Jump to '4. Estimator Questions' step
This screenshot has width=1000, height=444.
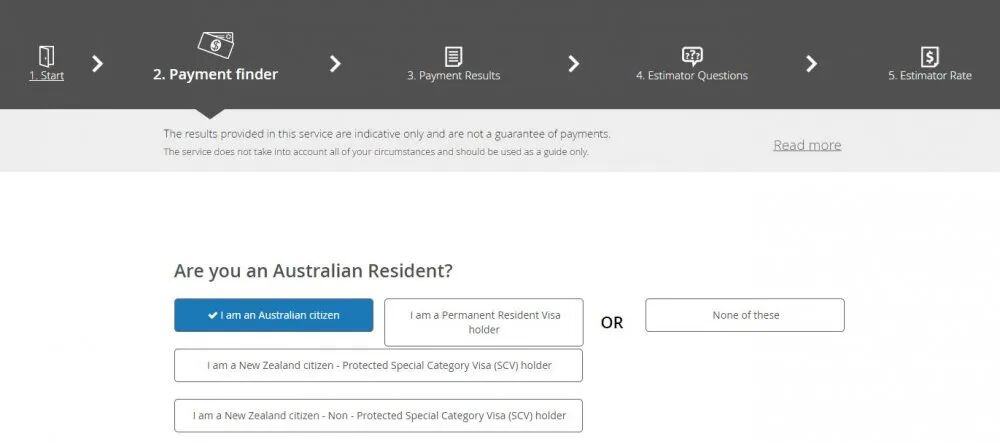(x=691, y=75)
